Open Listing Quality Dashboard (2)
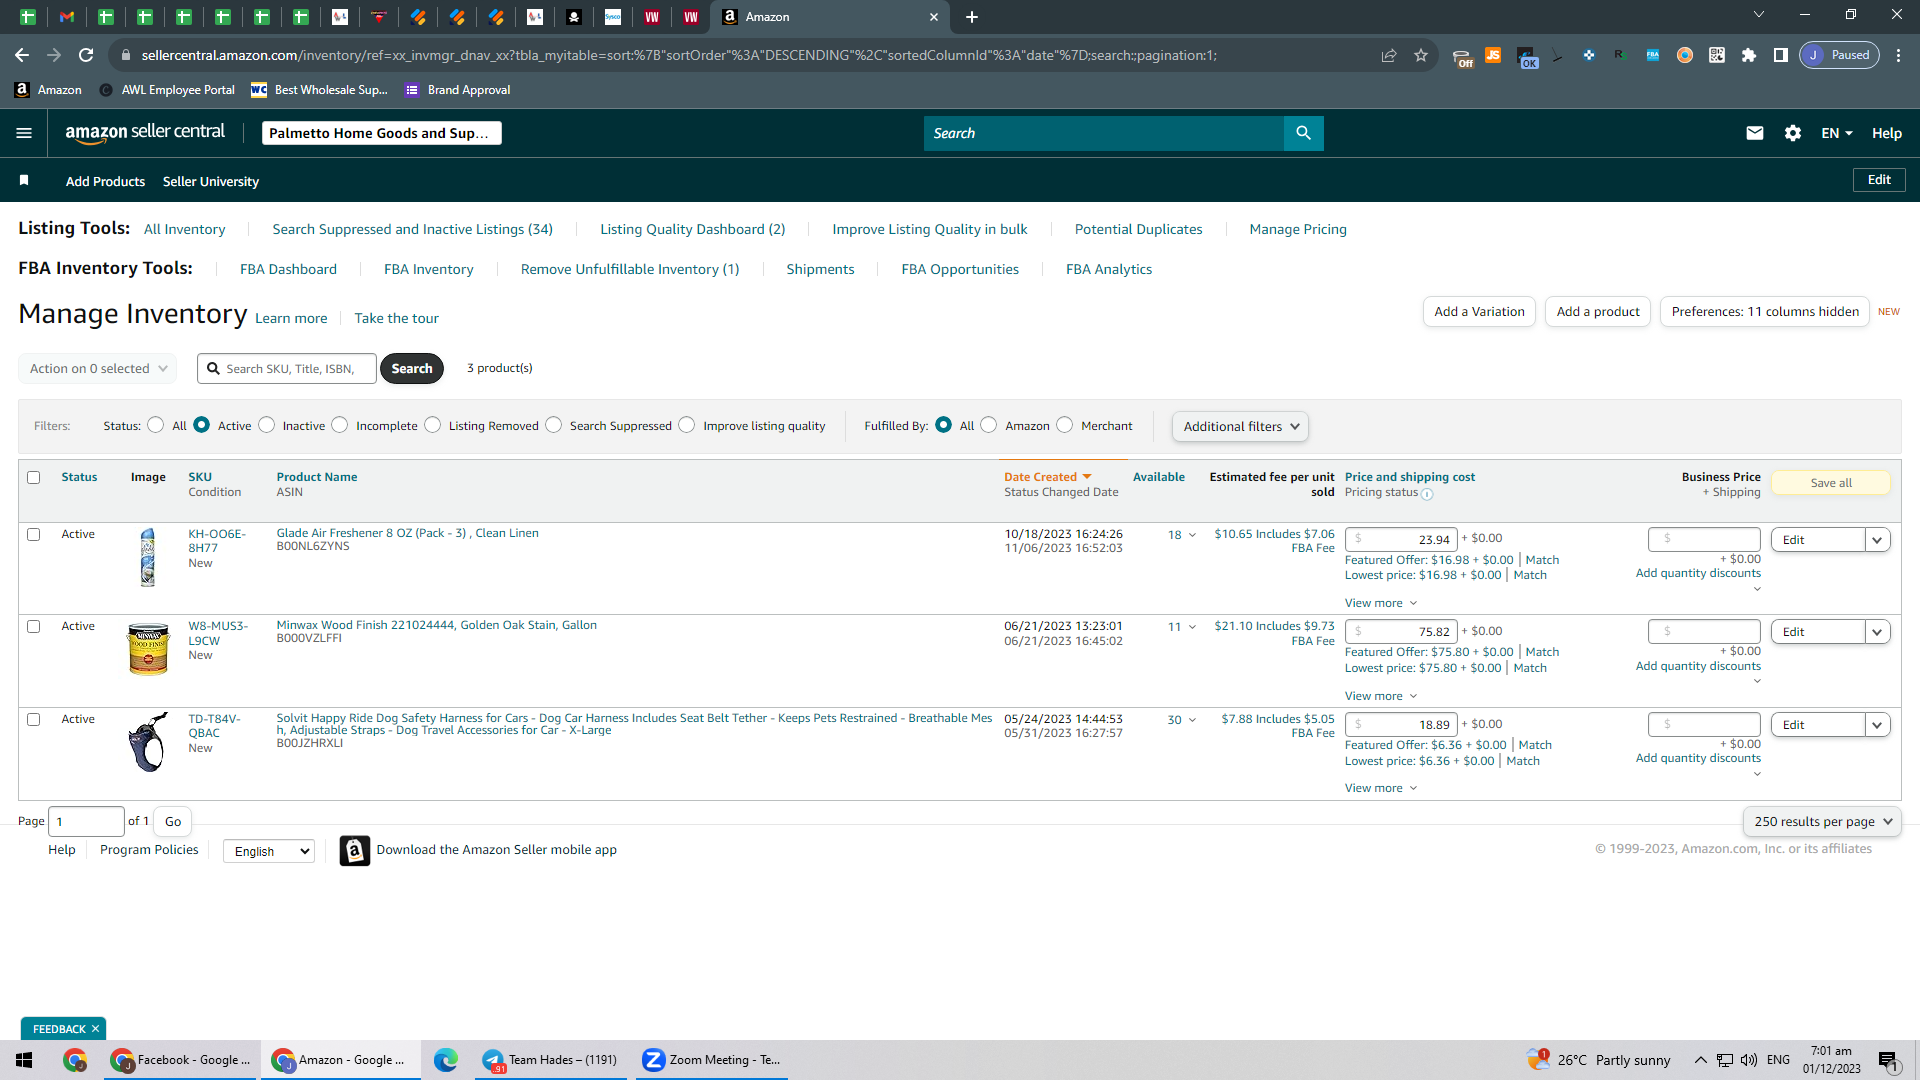The width and height of the screenshot is (1920, 1080). pyautogui.click(x=692, y=229)
